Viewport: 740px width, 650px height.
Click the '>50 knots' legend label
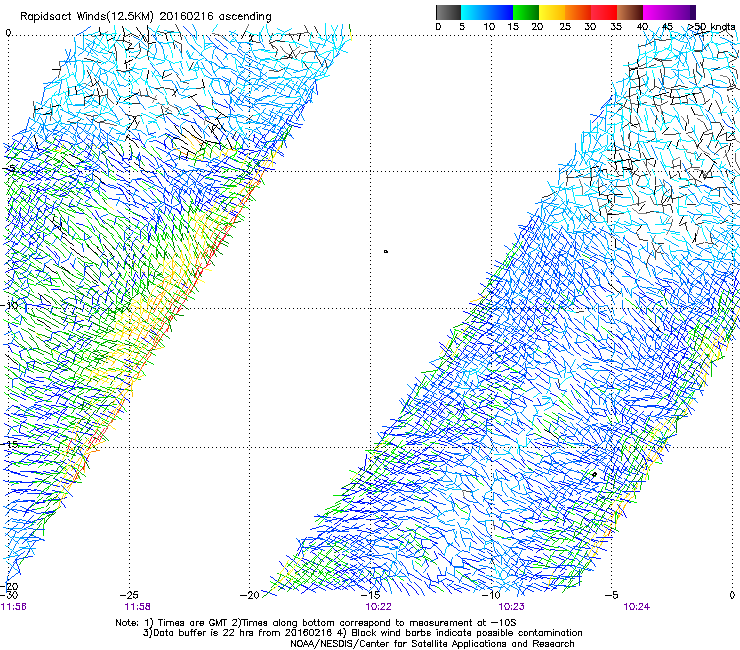[x=712, y=27]
